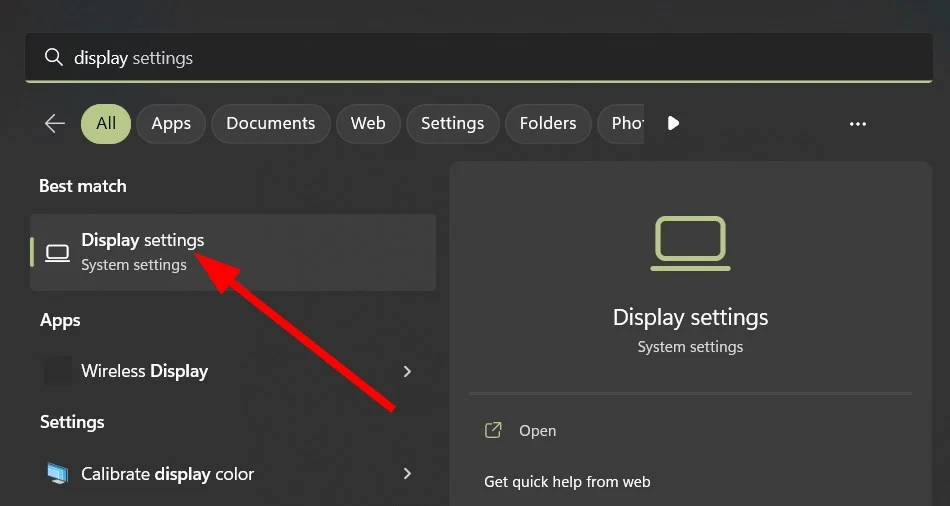Expand Calibrate display color chevron
Image resolution: width=950 pixels, height=506 pixels.
point(407,474)
